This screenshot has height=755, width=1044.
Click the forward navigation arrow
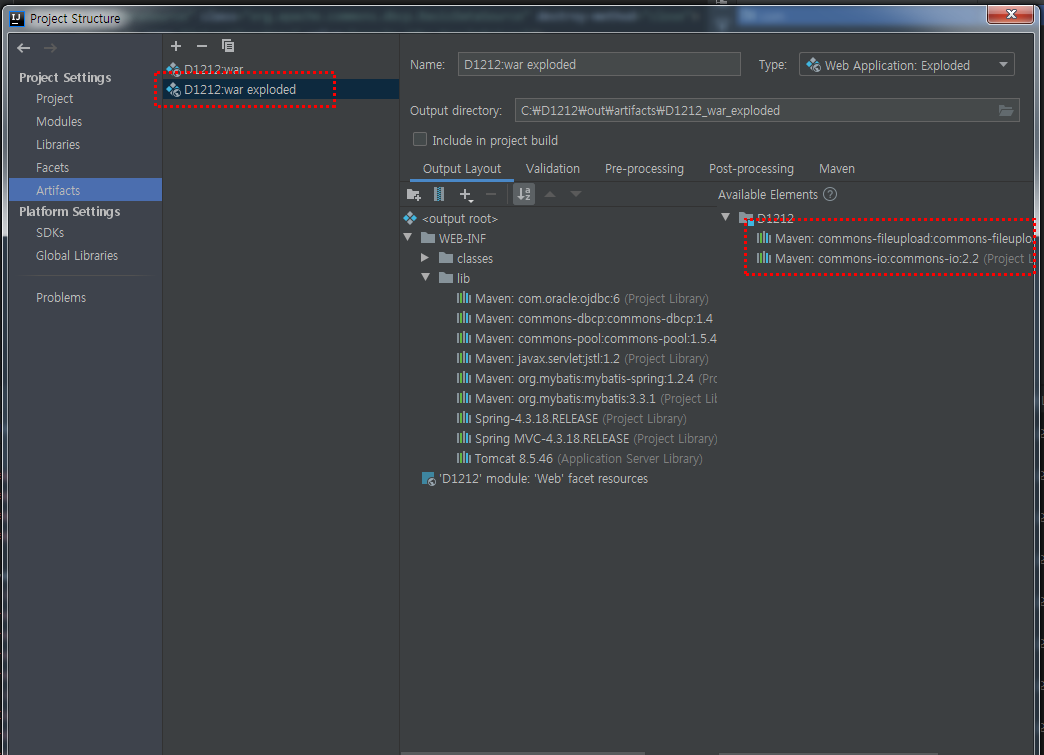[51, 48]
